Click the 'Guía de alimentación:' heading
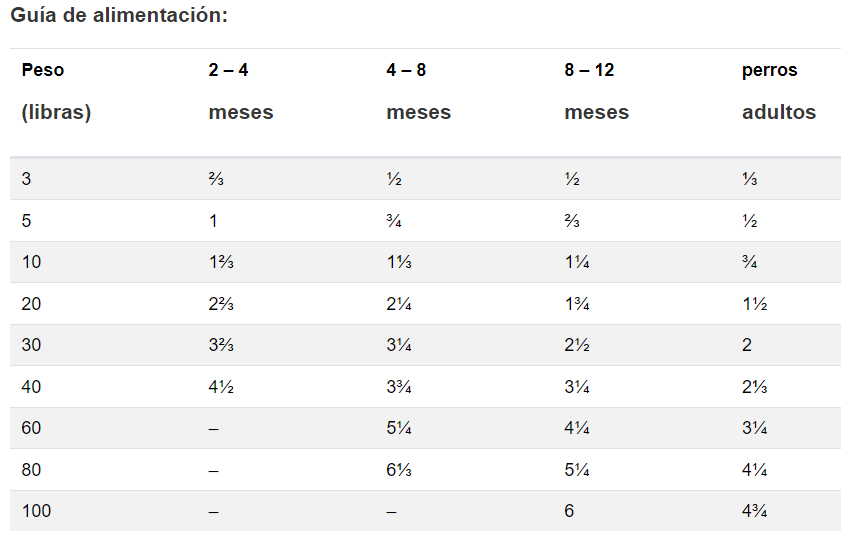The width and height of the screenshot is (841, 535). 119,17
